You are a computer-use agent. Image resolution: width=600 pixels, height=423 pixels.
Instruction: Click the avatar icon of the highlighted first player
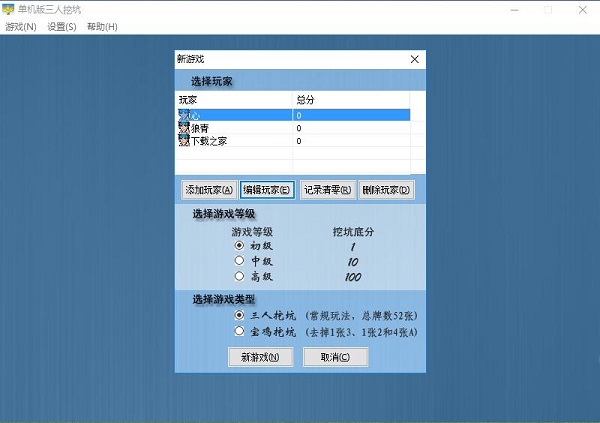pos(184,115)
